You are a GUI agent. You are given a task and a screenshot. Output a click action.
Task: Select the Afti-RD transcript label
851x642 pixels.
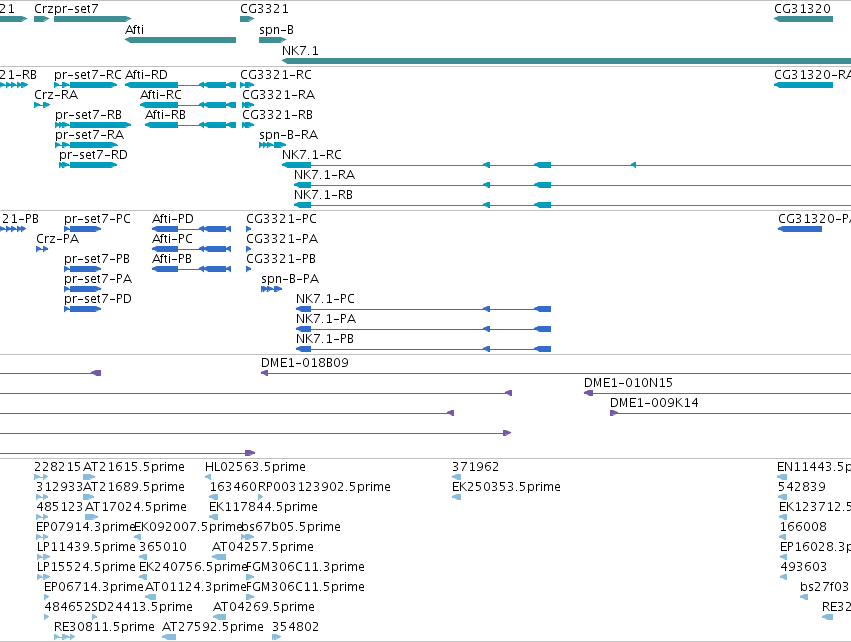coord(147,75)
